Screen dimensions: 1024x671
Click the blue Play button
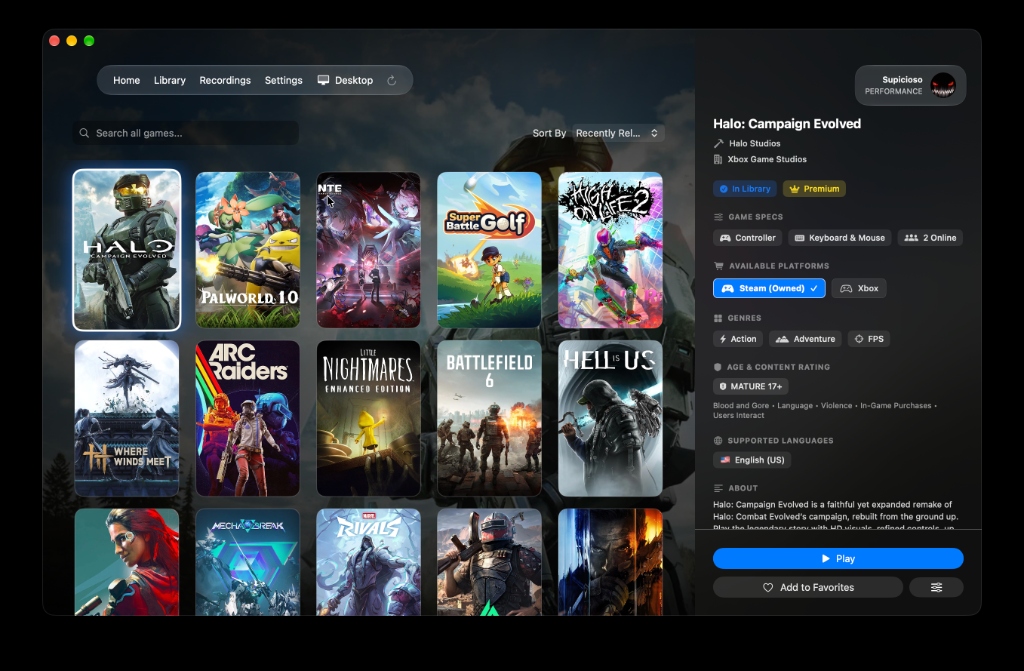pyautogui.click(x=838, y=559)
